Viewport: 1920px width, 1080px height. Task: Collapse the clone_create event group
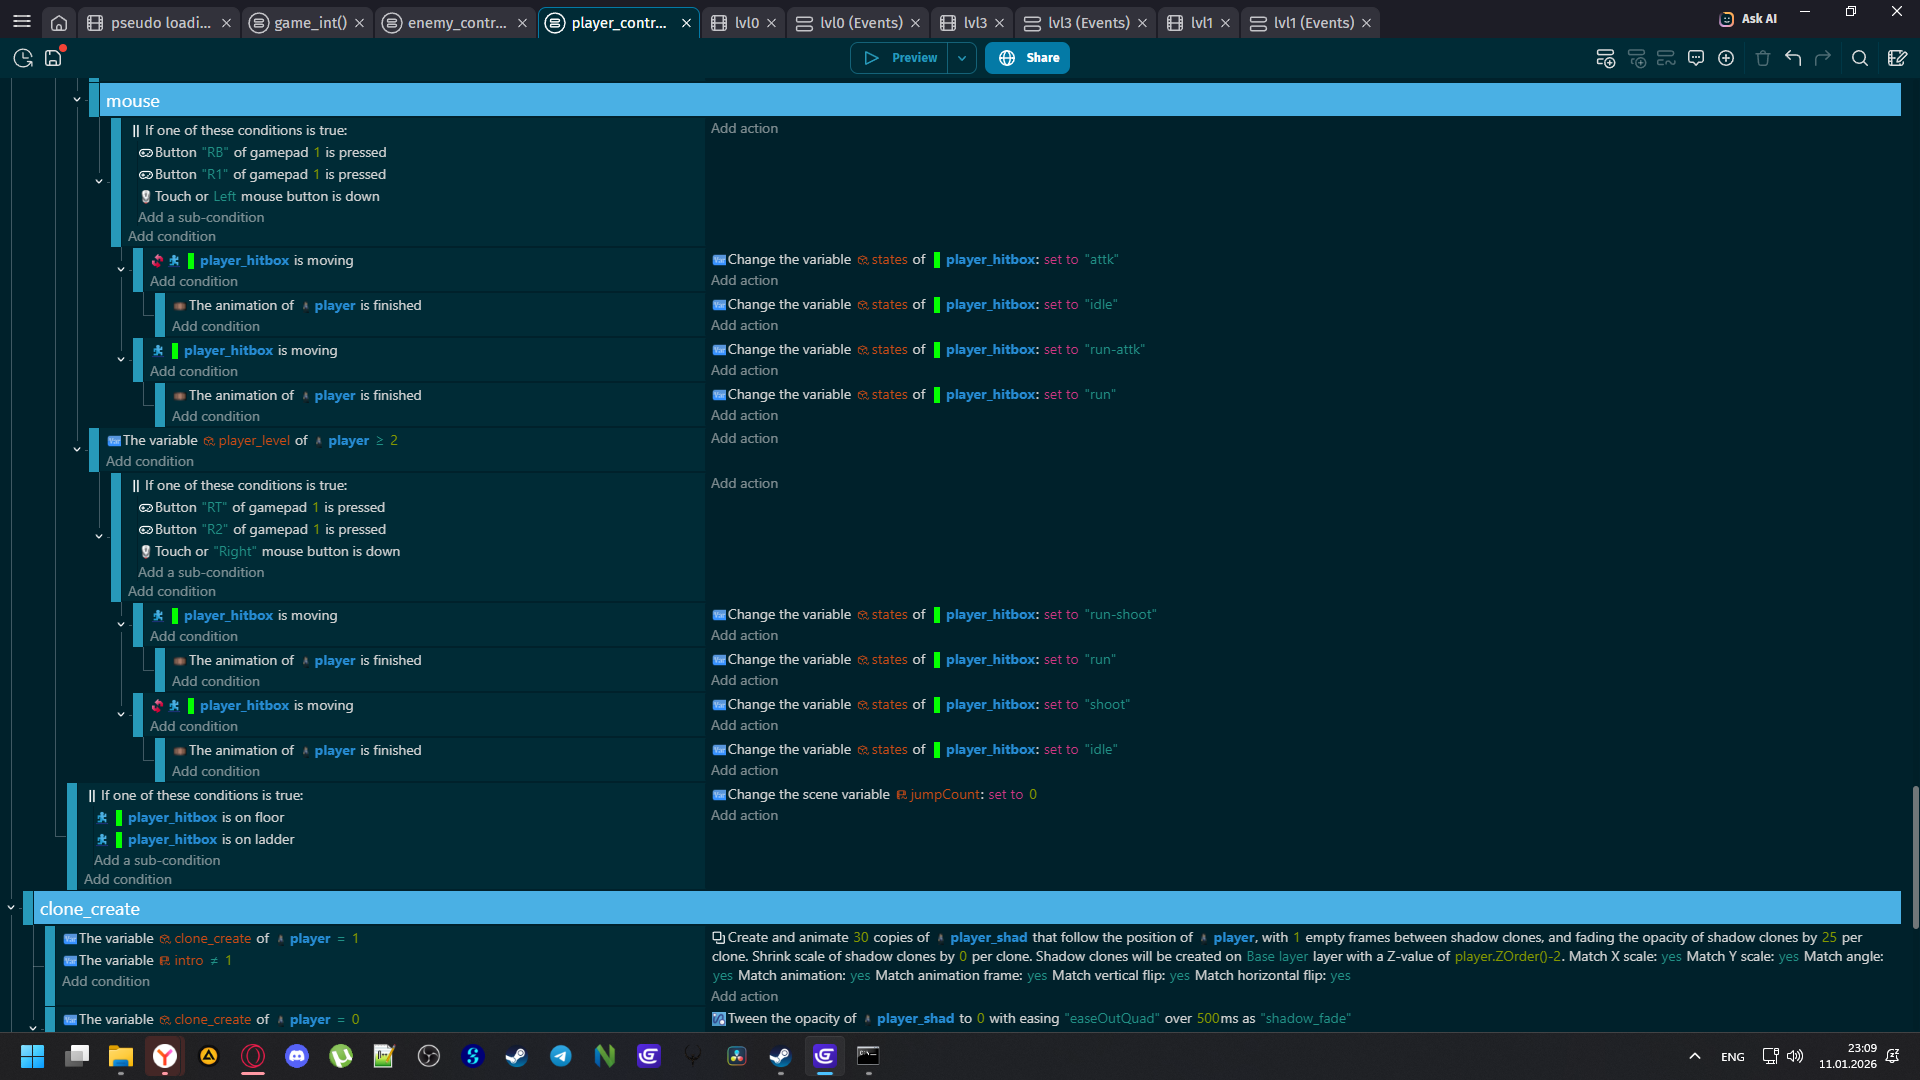pyautogui.click(x=11, y=908)
